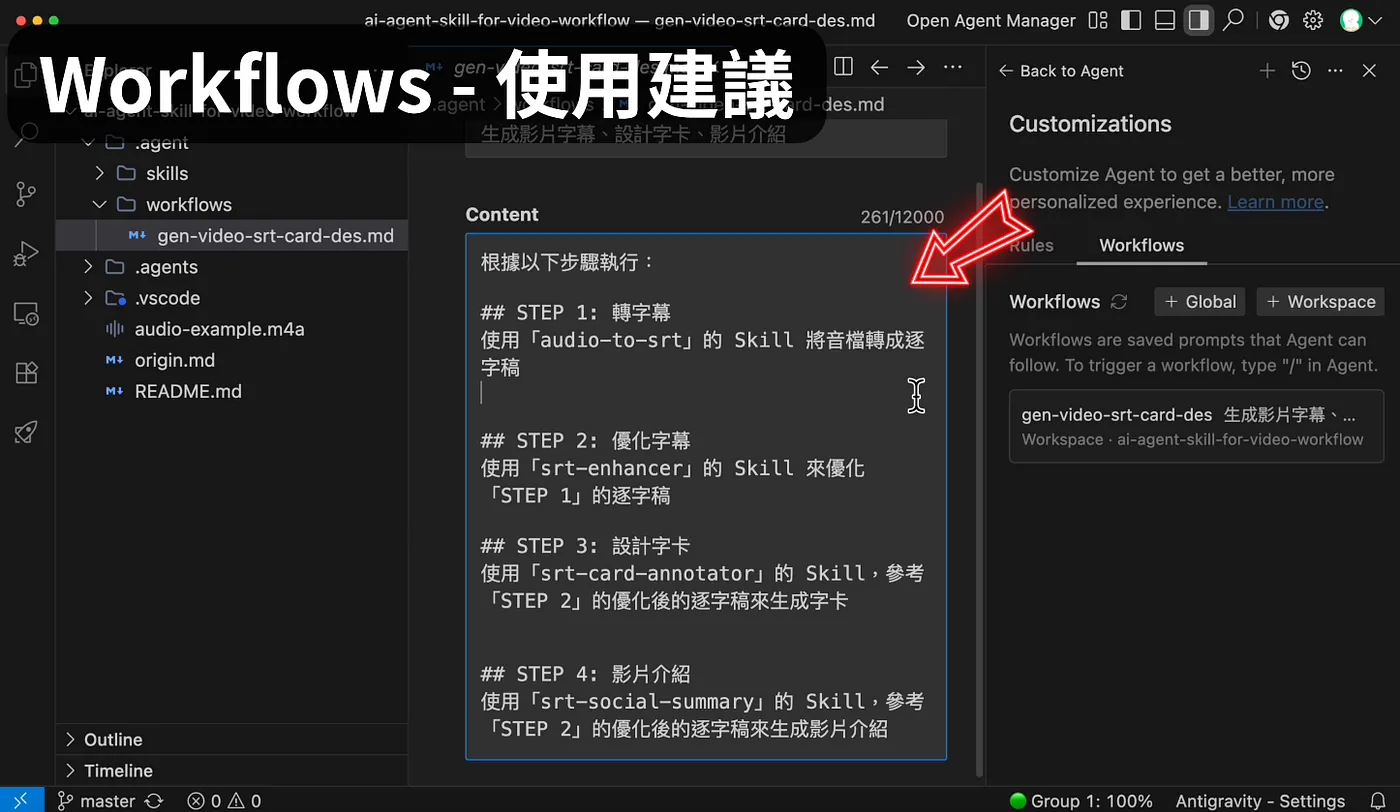Navigate back with the left arrow
The height and width of the screenshot is (812, 1400).
879,67
